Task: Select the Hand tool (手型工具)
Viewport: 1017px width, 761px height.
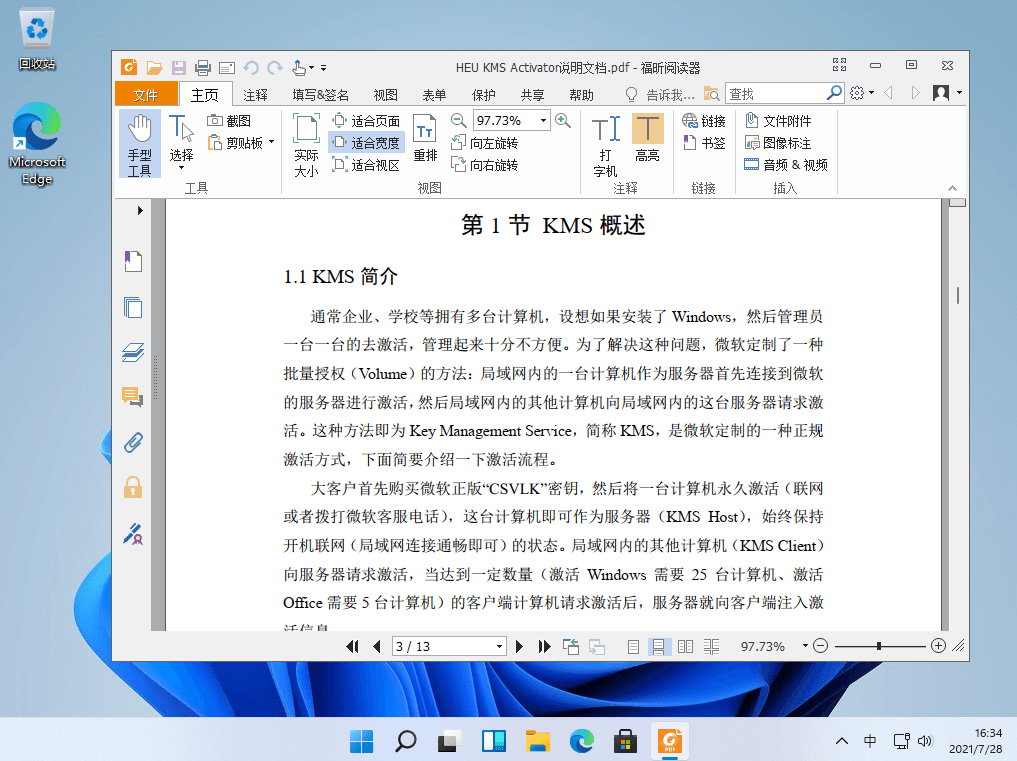Action: click(139, 145)
